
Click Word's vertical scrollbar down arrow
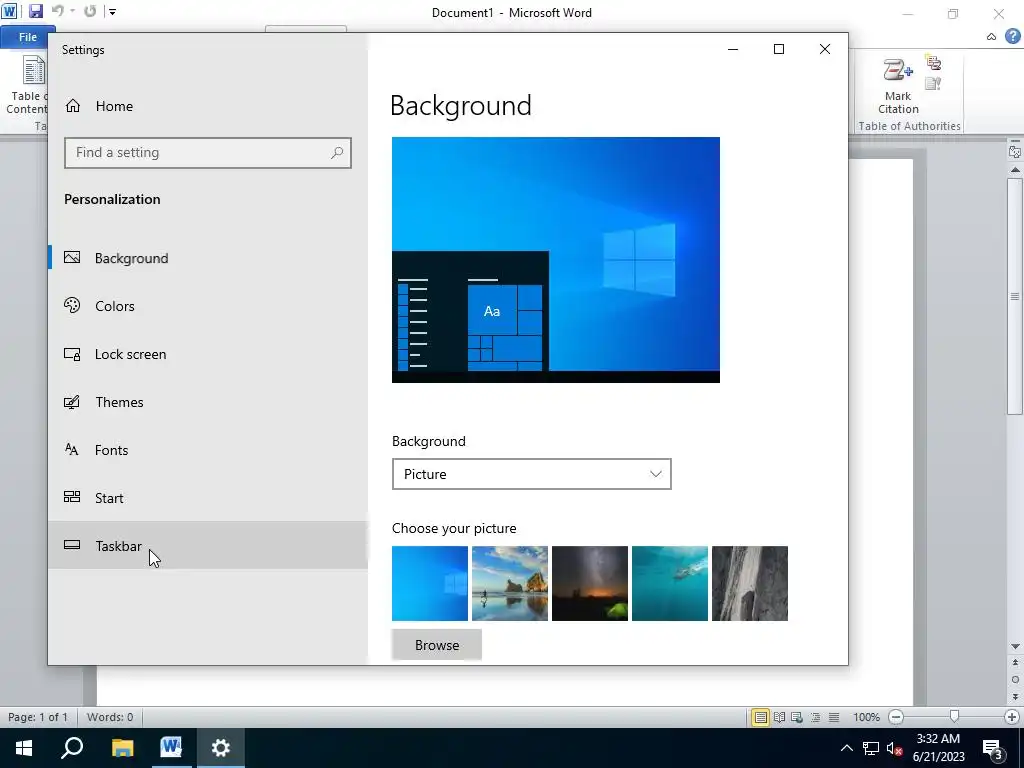click(1015, 647)
